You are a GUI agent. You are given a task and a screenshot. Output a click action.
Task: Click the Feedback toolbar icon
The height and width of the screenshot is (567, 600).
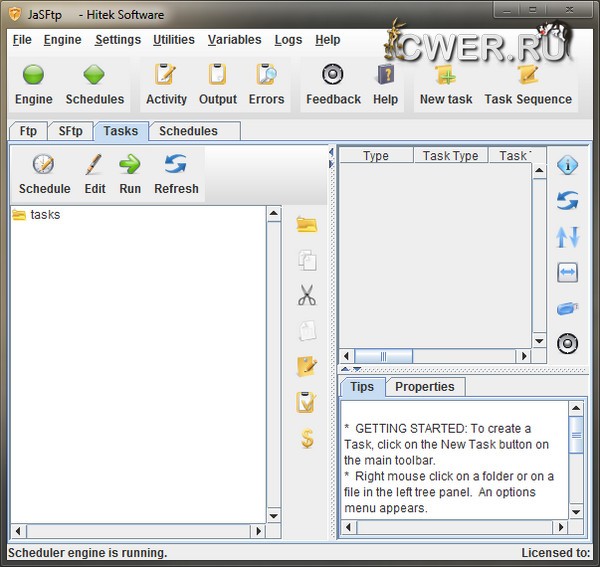tap(333, 74)
